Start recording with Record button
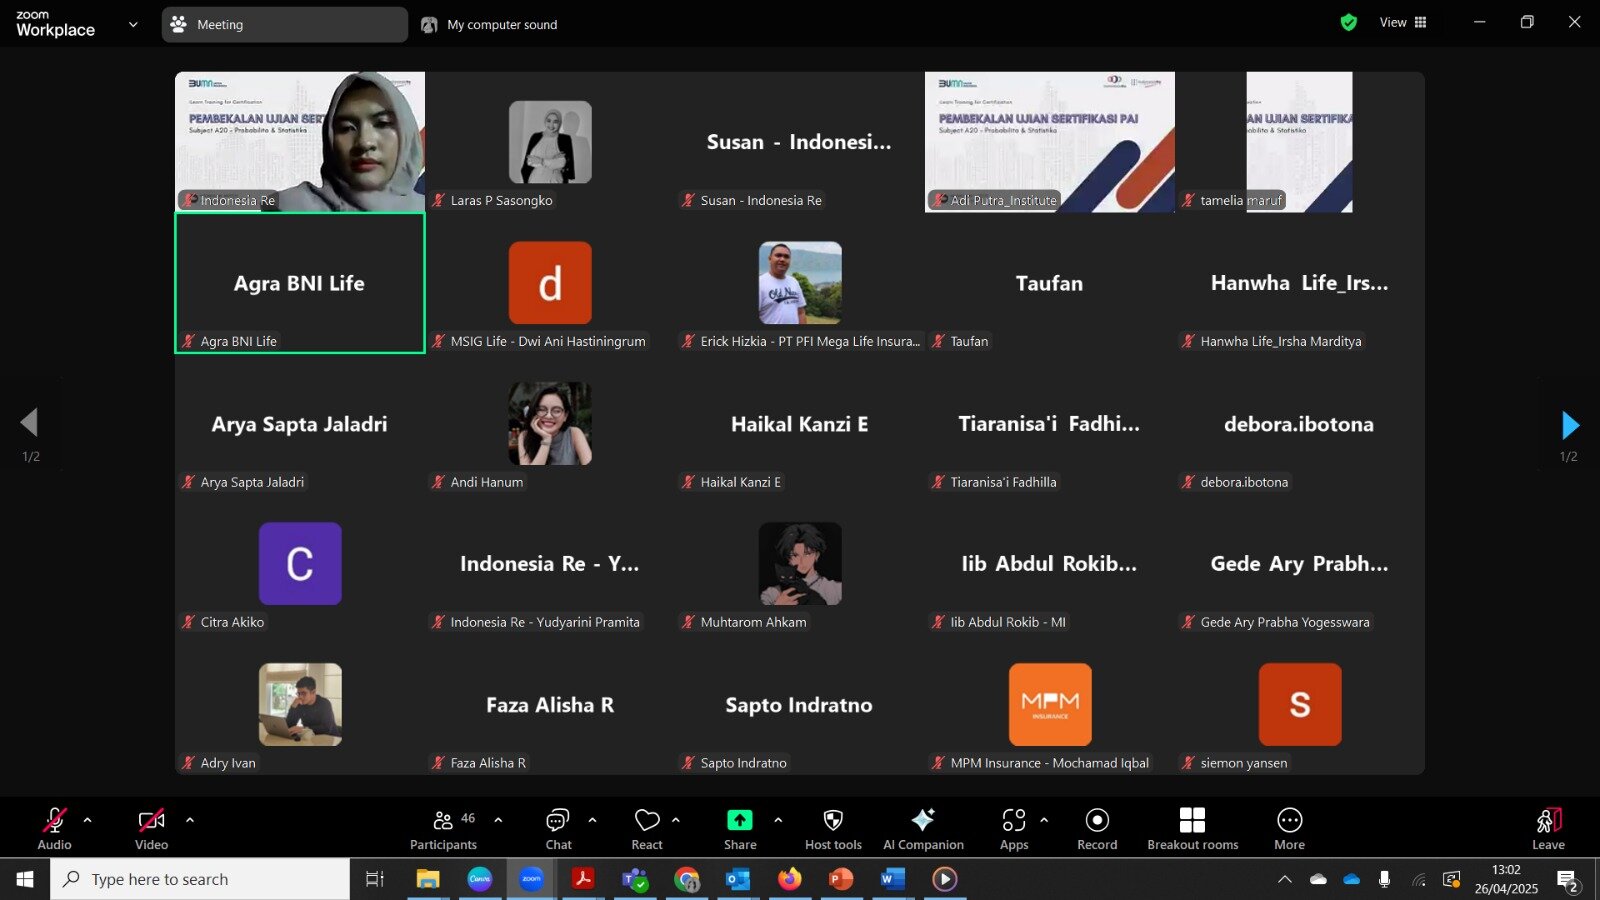The image size is (1600, 900). click(1097, 829)
